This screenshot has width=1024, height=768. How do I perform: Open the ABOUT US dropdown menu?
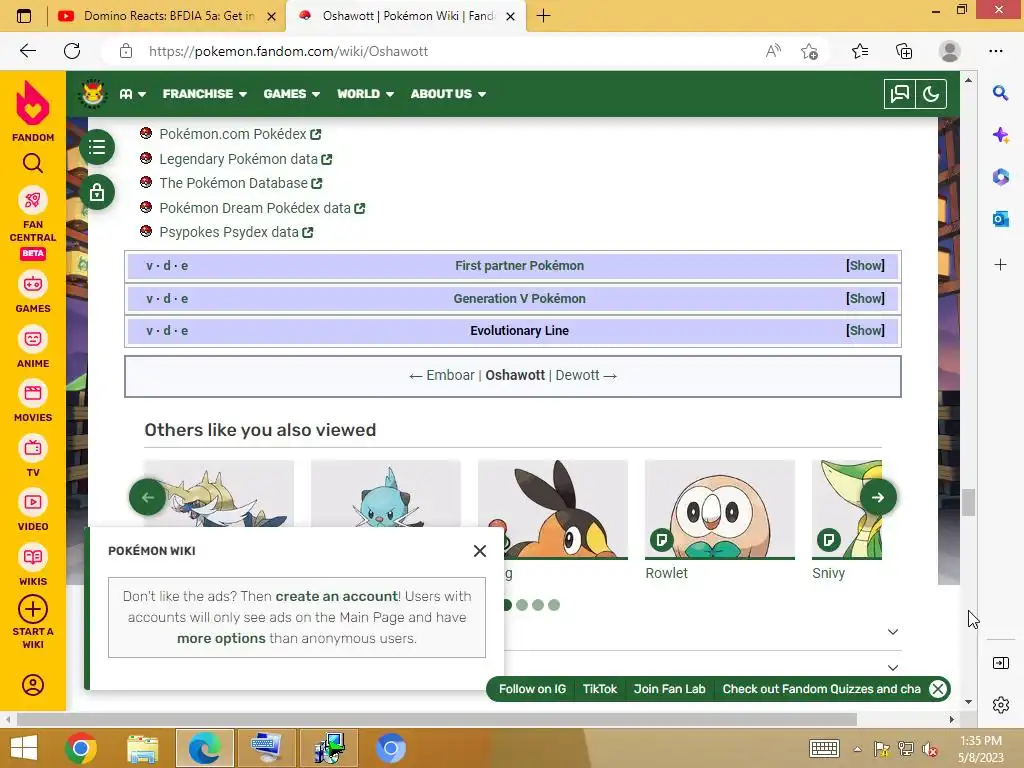(449, 94)
